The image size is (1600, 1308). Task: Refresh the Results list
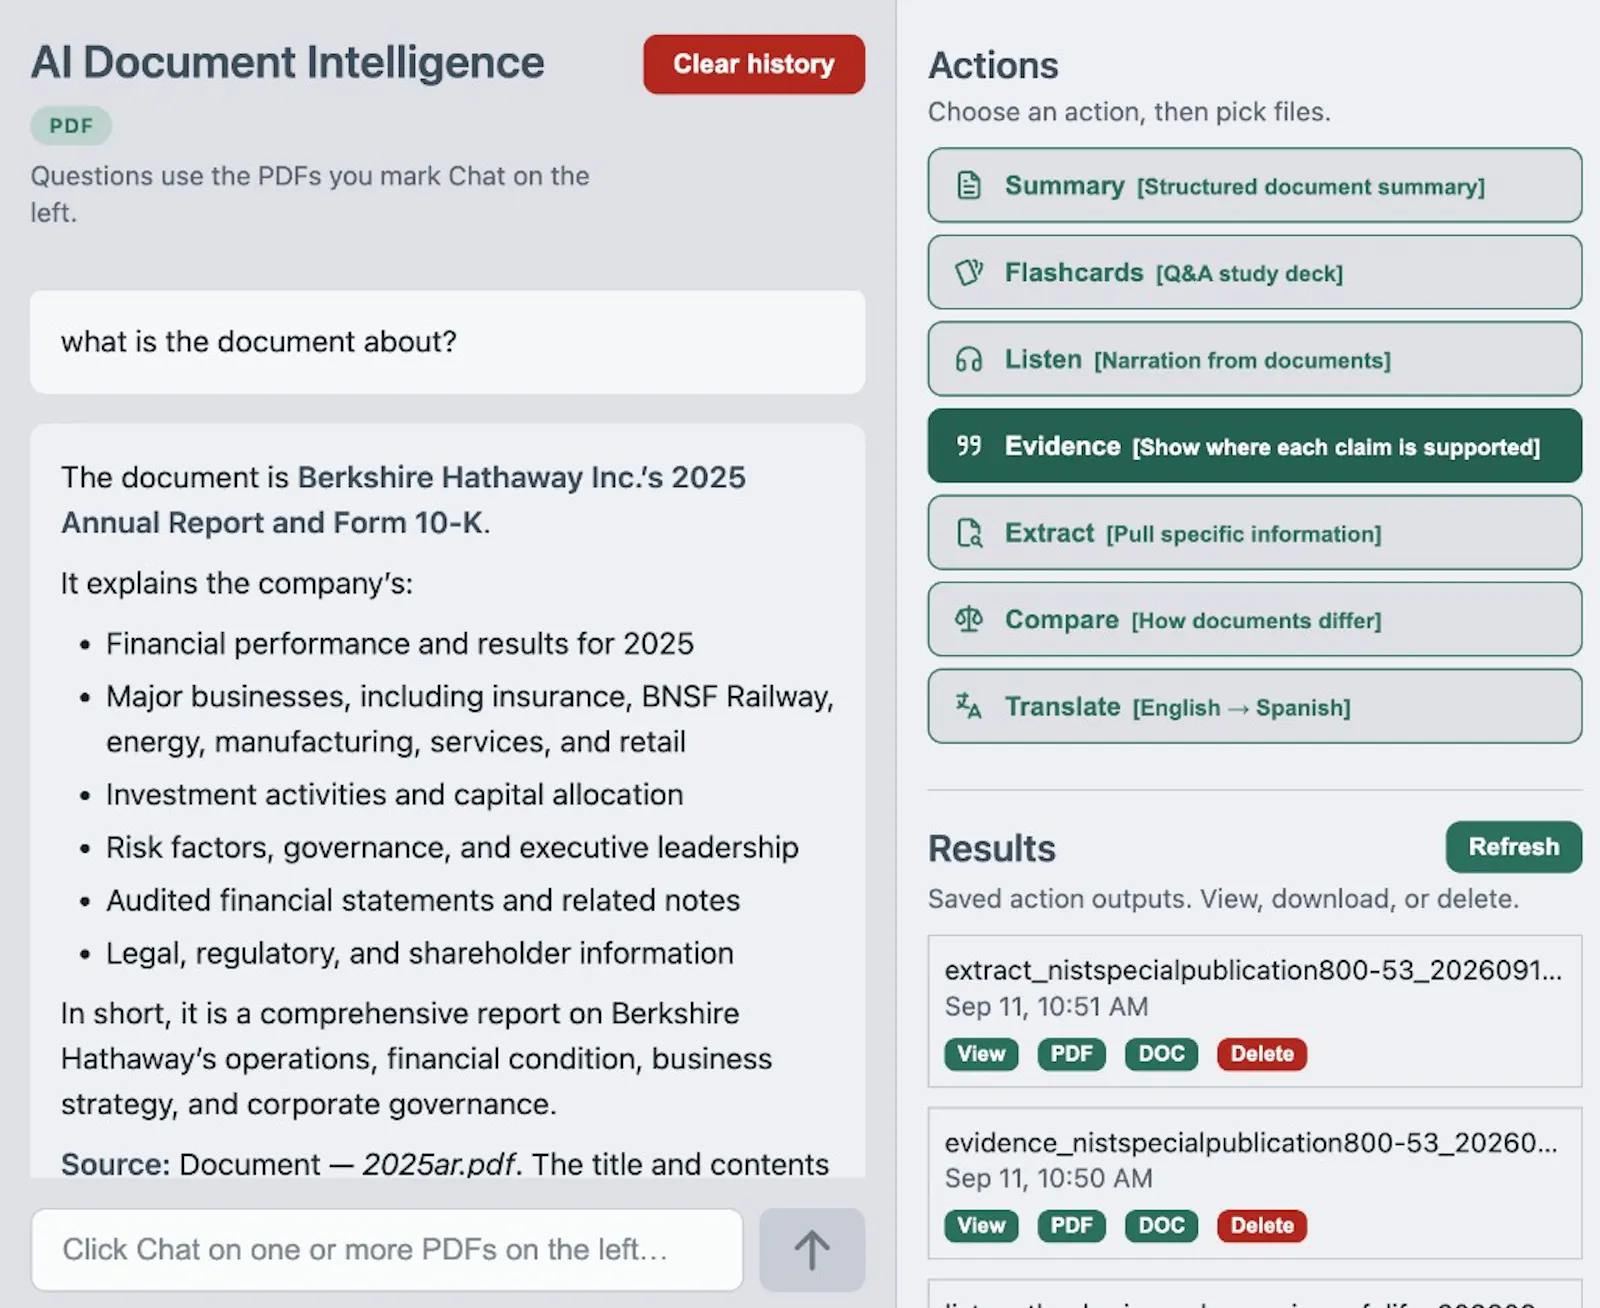click(1514, 847)
